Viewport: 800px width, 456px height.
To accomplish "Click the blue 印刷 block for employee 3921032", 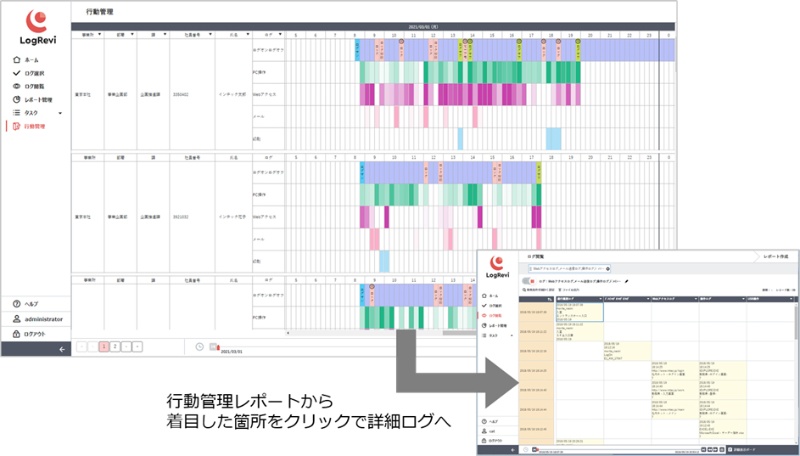I will [x=384, y=261].
